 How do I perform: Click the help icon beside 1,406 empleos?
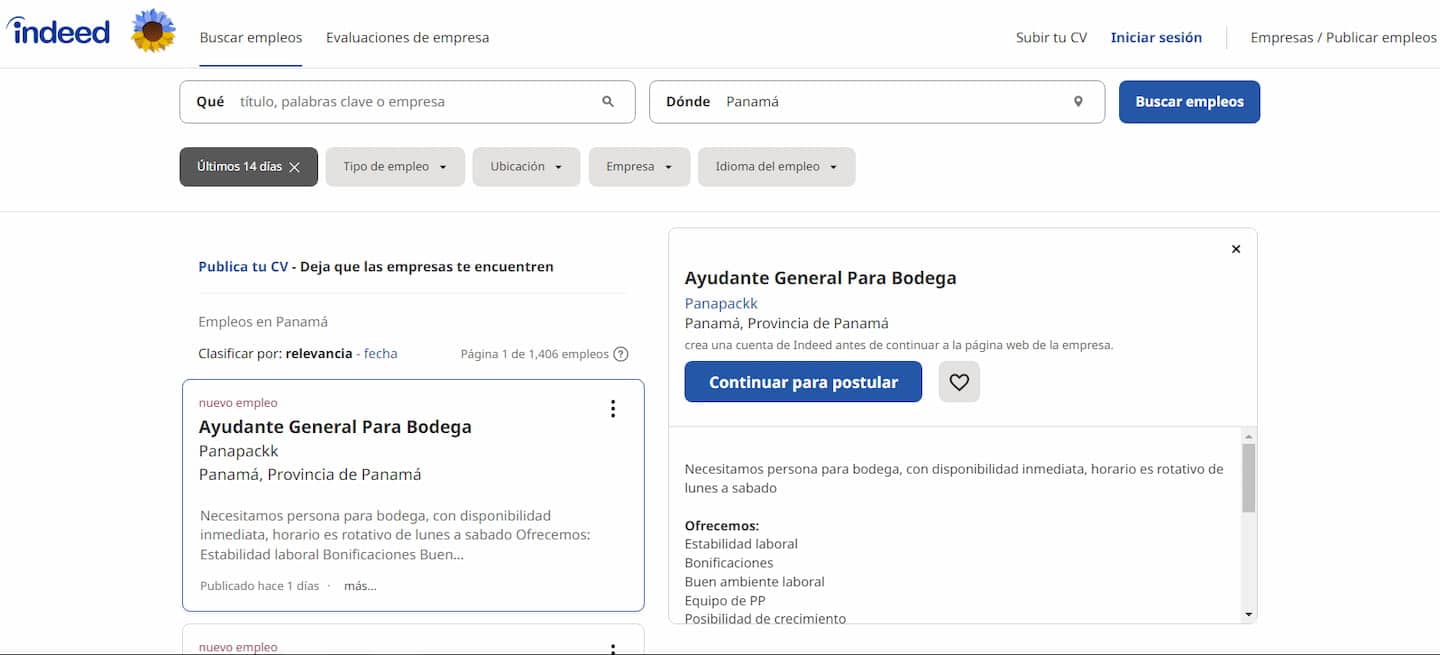pyautogui.click(x=621, y=354)
